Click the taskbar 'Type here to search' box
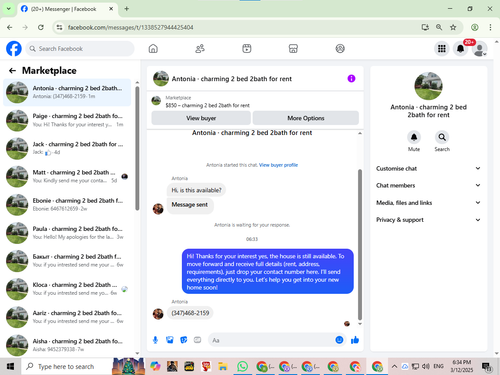This screenshot has width=500, height=375. click(x=66, y=366)
